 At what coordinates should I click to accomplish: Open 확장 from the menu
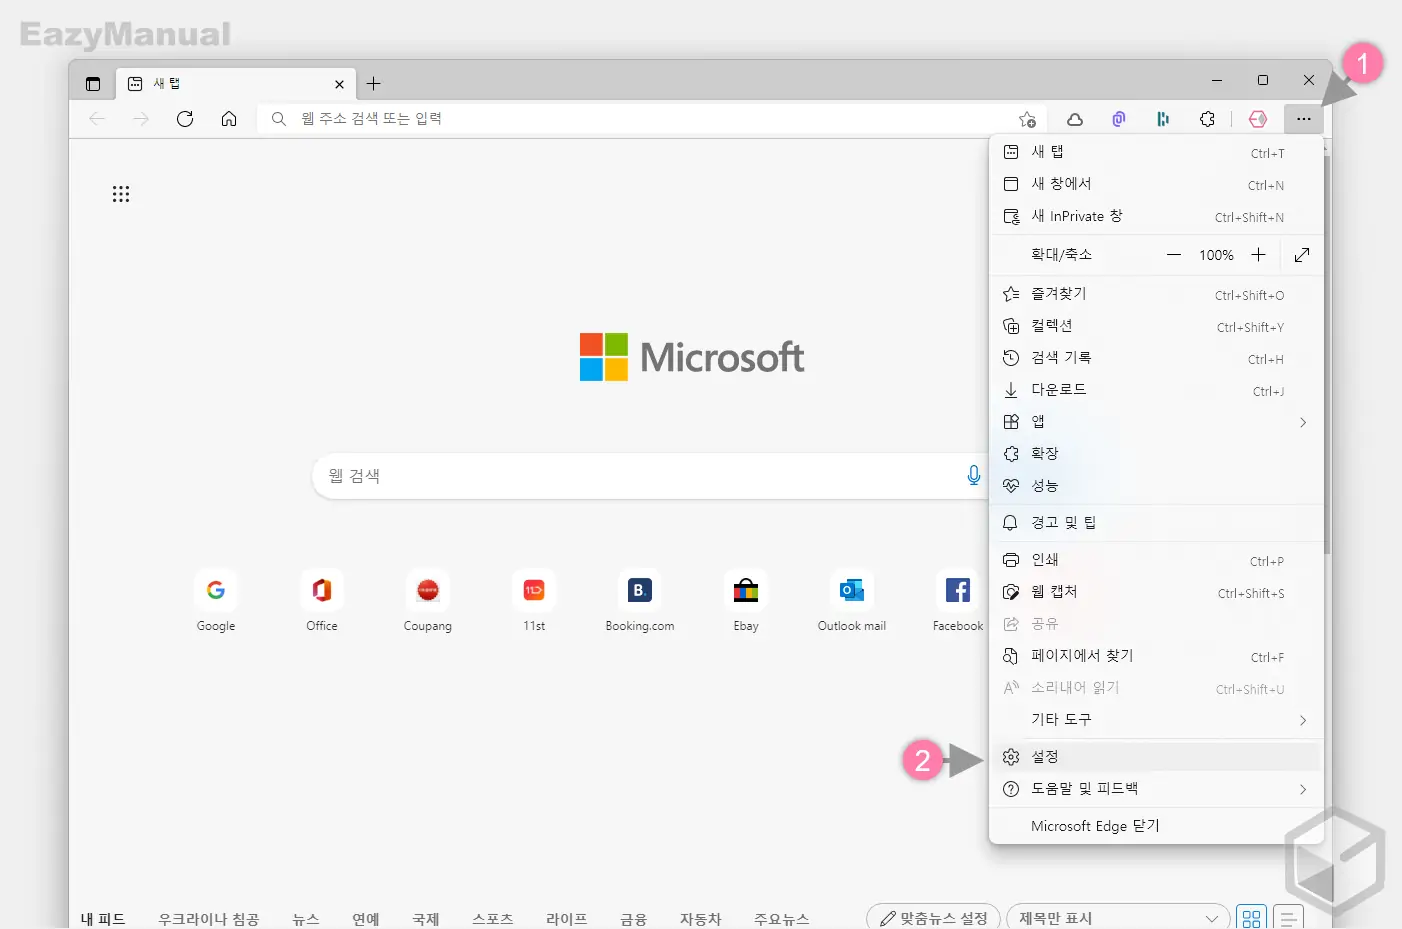point(1155,454)
